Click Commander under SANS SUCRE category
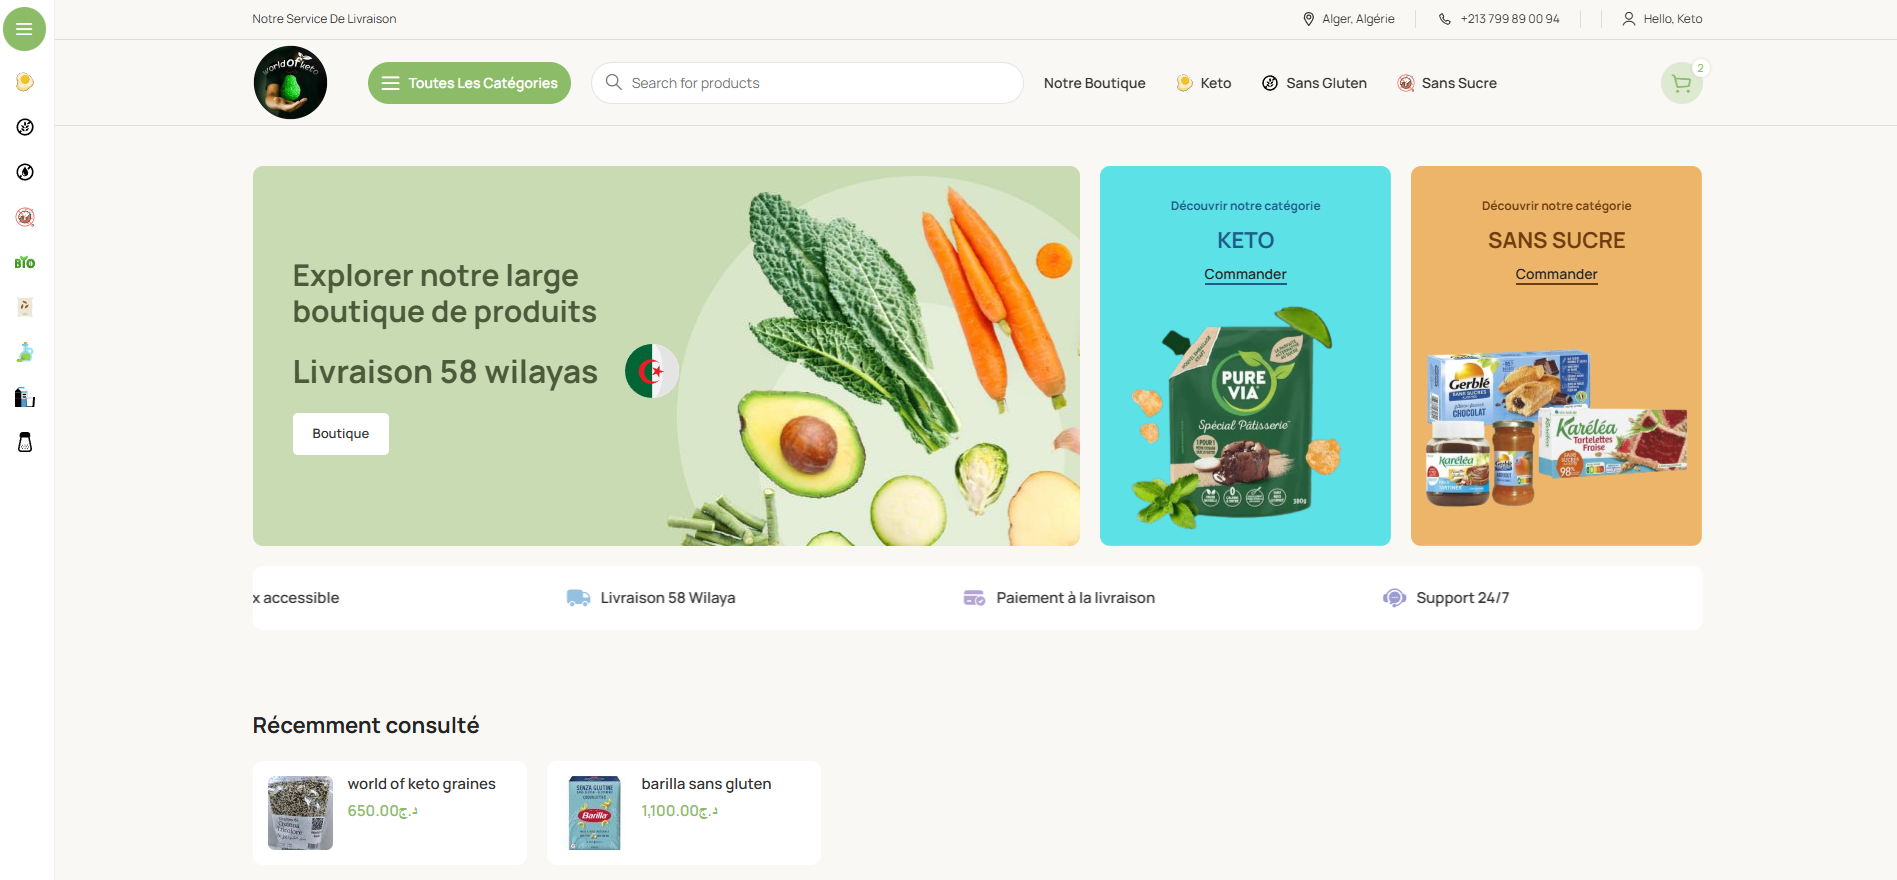The height and width of the screenshot is (880, 1897). tap(1556, 274)
